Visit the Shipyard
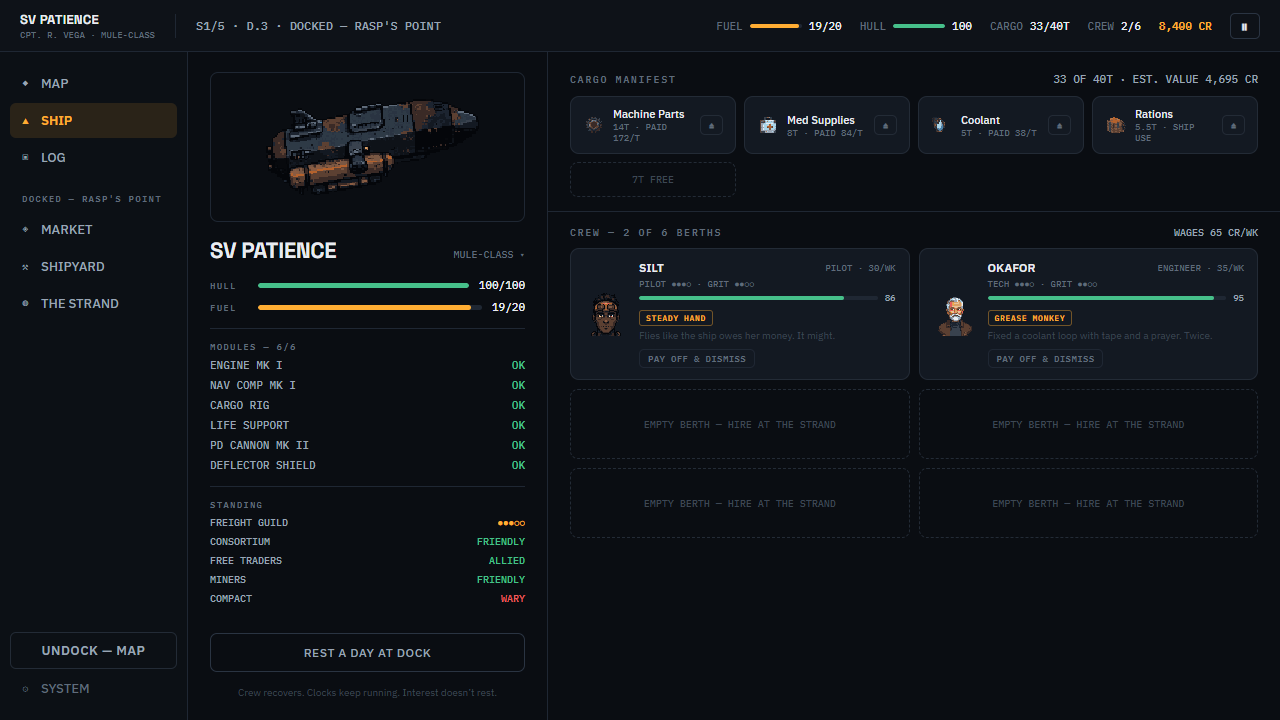The height and width of the screenshot is (720, 1280). [x=94, y=267]
